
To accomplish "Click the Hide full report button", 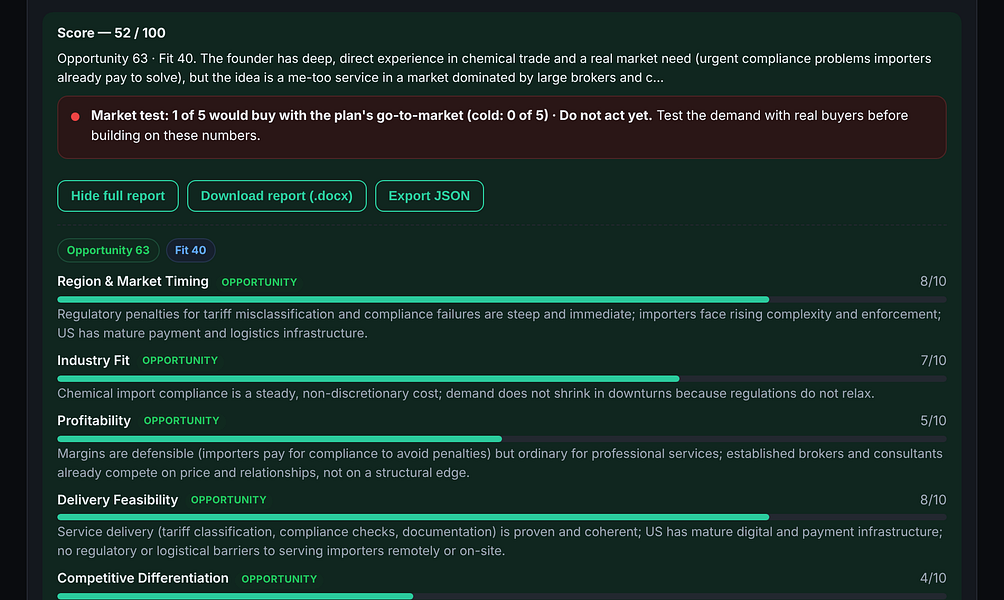I will (x=118, y=196).
